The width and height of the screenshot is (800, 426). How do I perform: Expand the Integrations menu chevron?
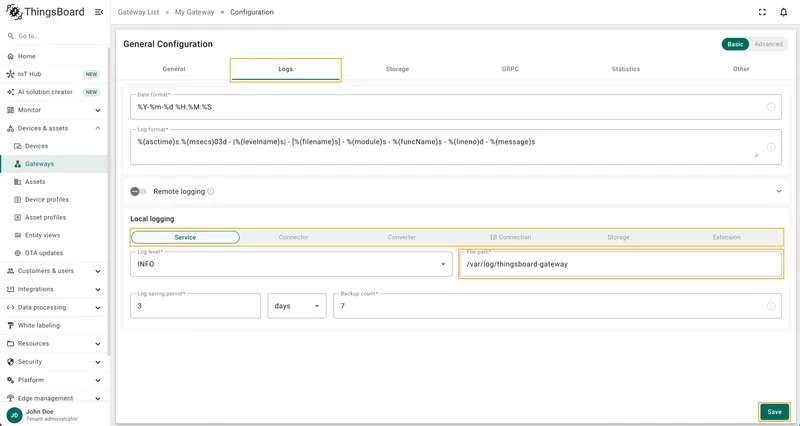pyautogui.click(x=98, y=289)
